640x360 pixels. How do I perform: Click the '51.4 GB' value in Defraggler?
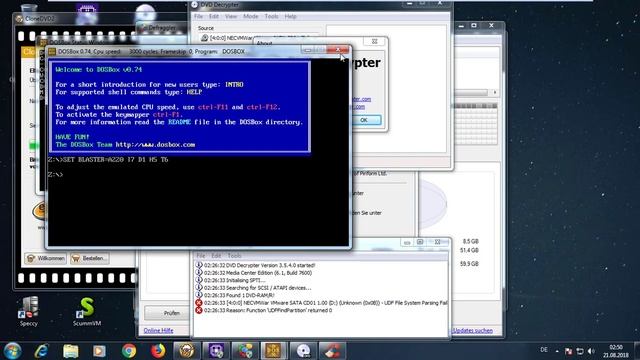469,250
